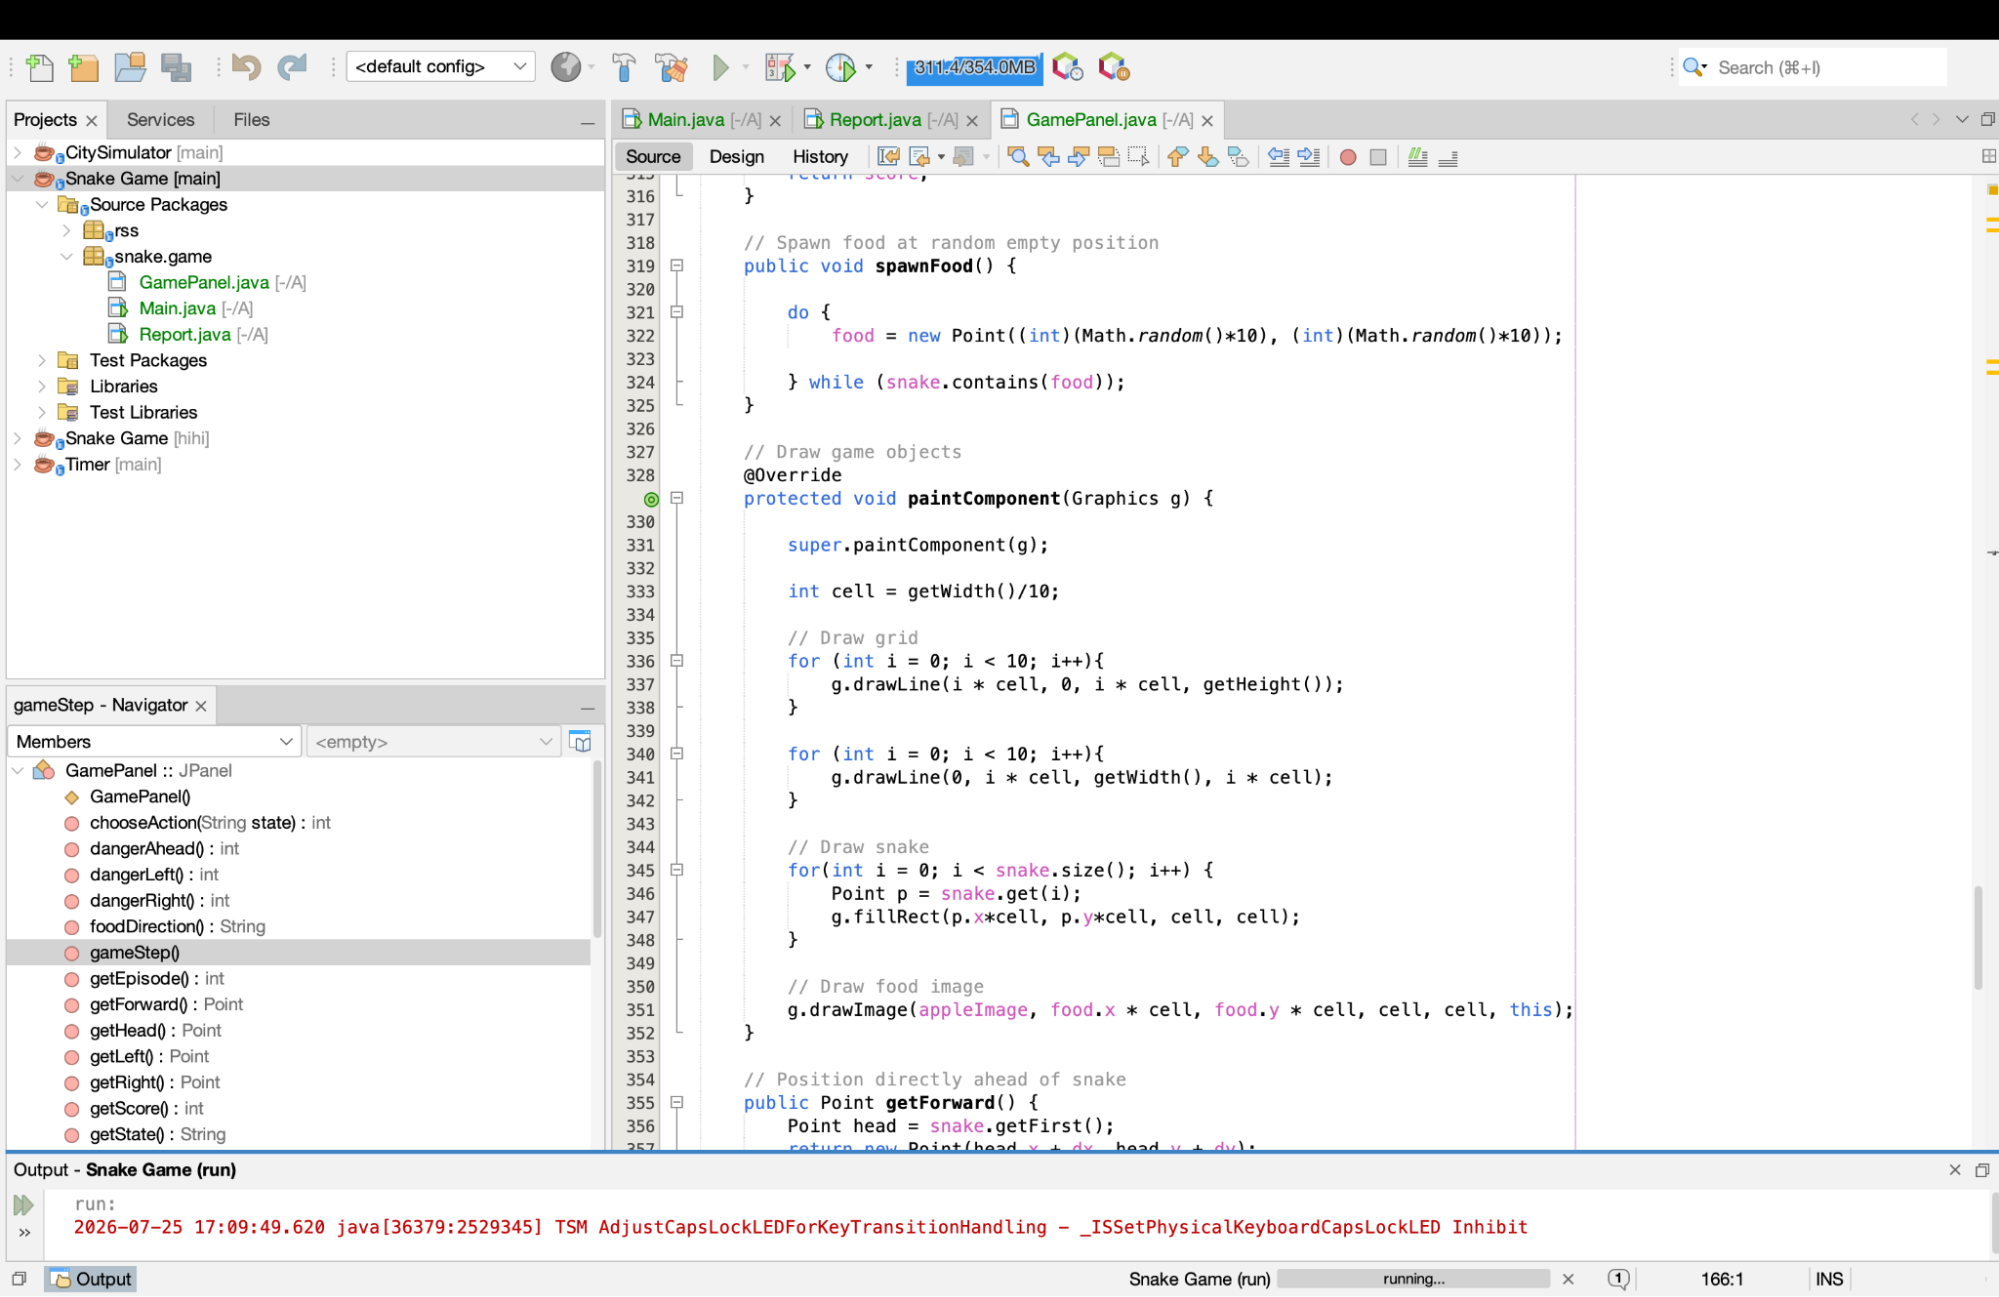1999x1297 pixels.
Task: Expand the Libraries node
Action: (41, 386)
